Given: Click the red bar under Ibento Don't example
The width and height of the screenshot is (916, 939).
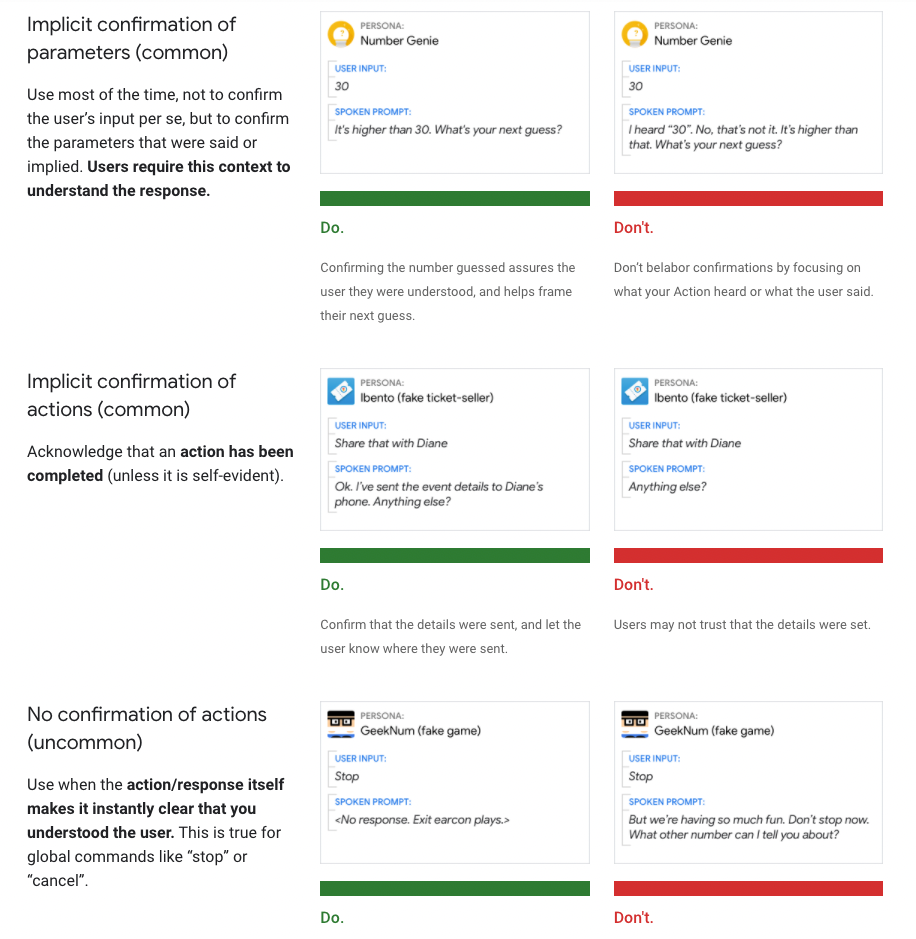Looking at the screenshot, I should tap(748, 555).
